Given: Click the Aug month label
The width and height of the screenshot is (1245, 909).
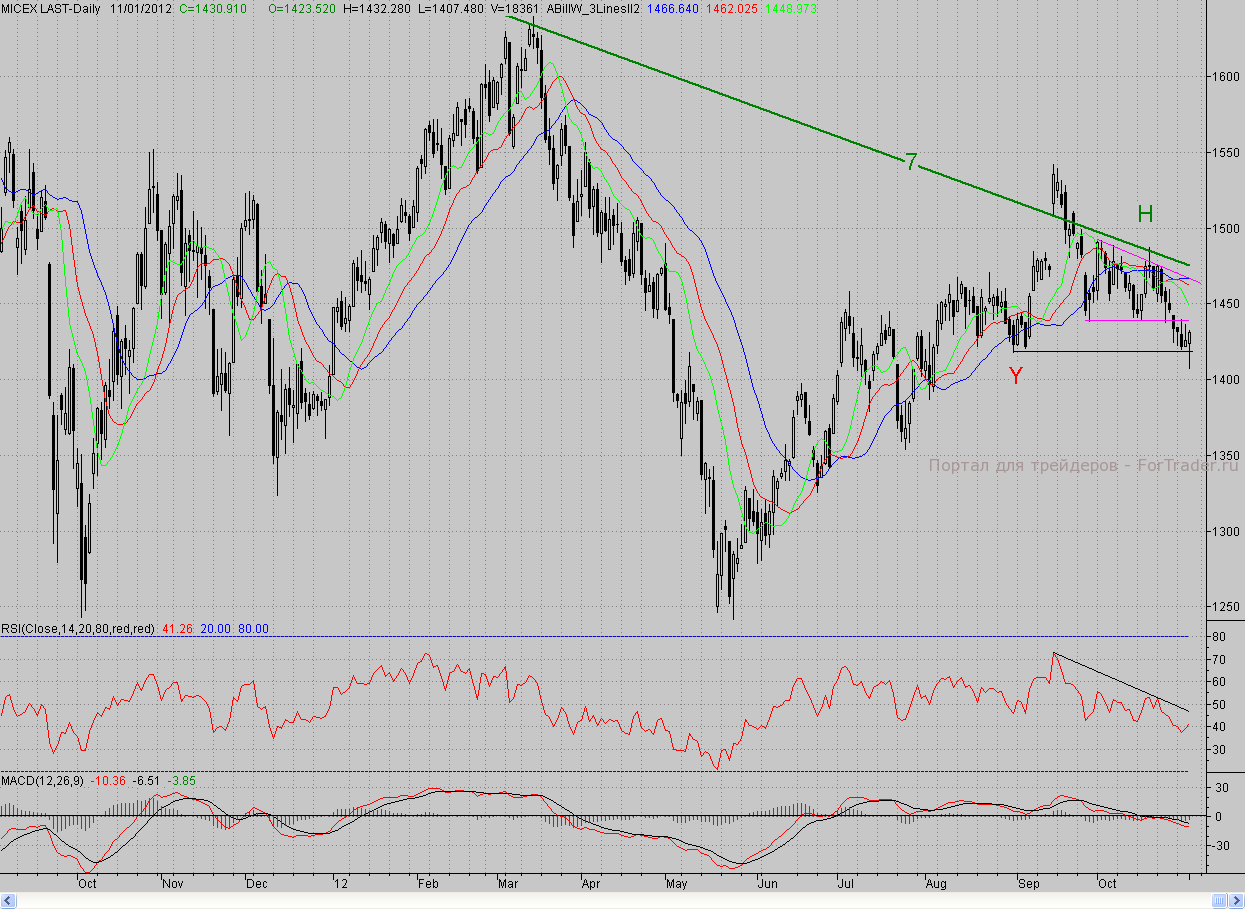Looking at the screenshot, I should (x=937, y=884).
